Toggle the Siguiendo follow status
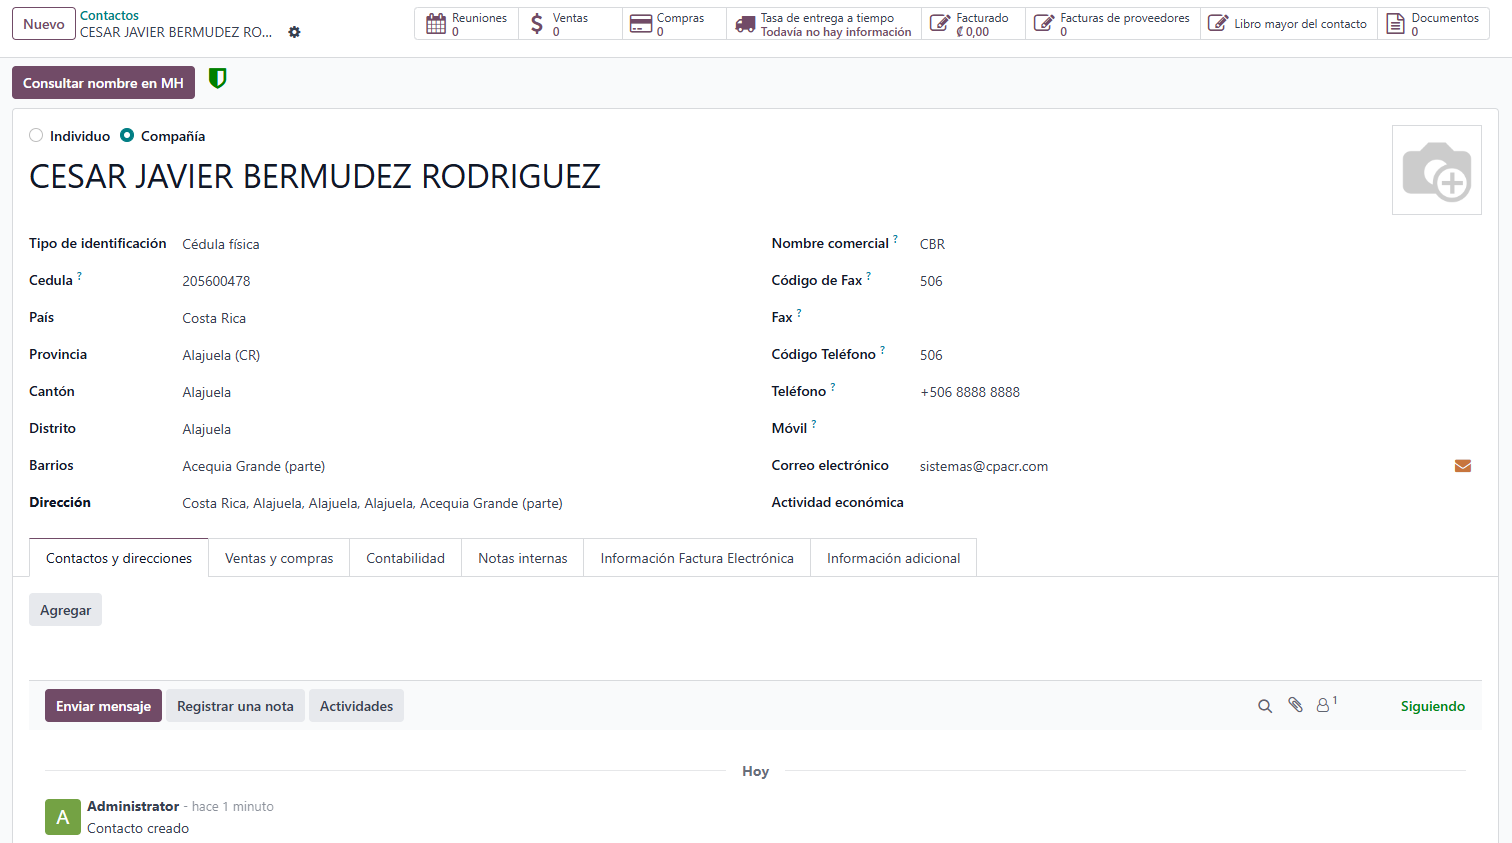This screenshot has height=843, width=1512. 1432,706
